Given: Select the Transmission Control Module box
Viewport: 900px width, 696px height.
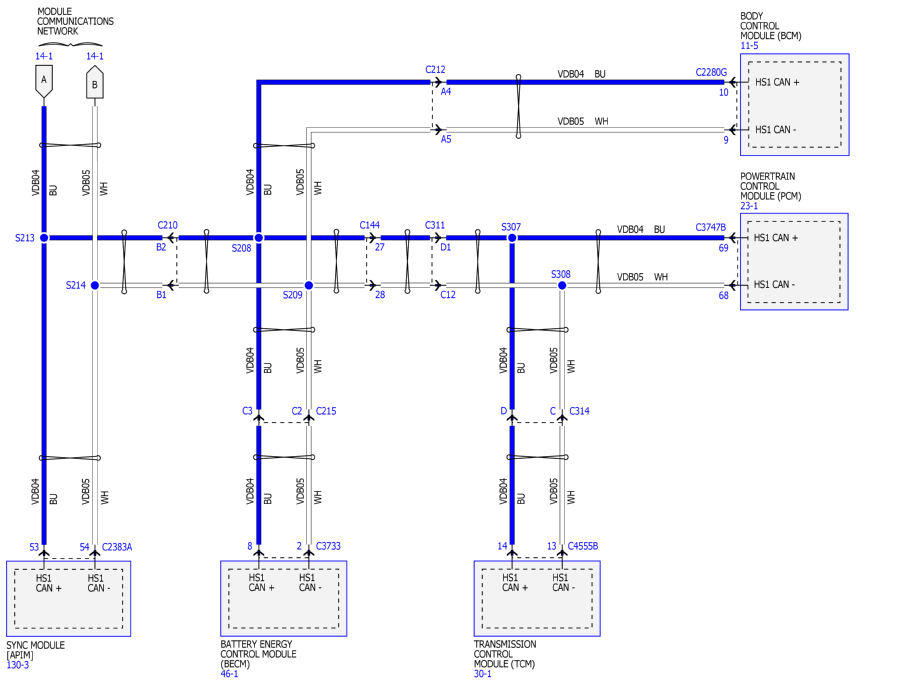Looking at the screenshot, I should pos(536,597).
